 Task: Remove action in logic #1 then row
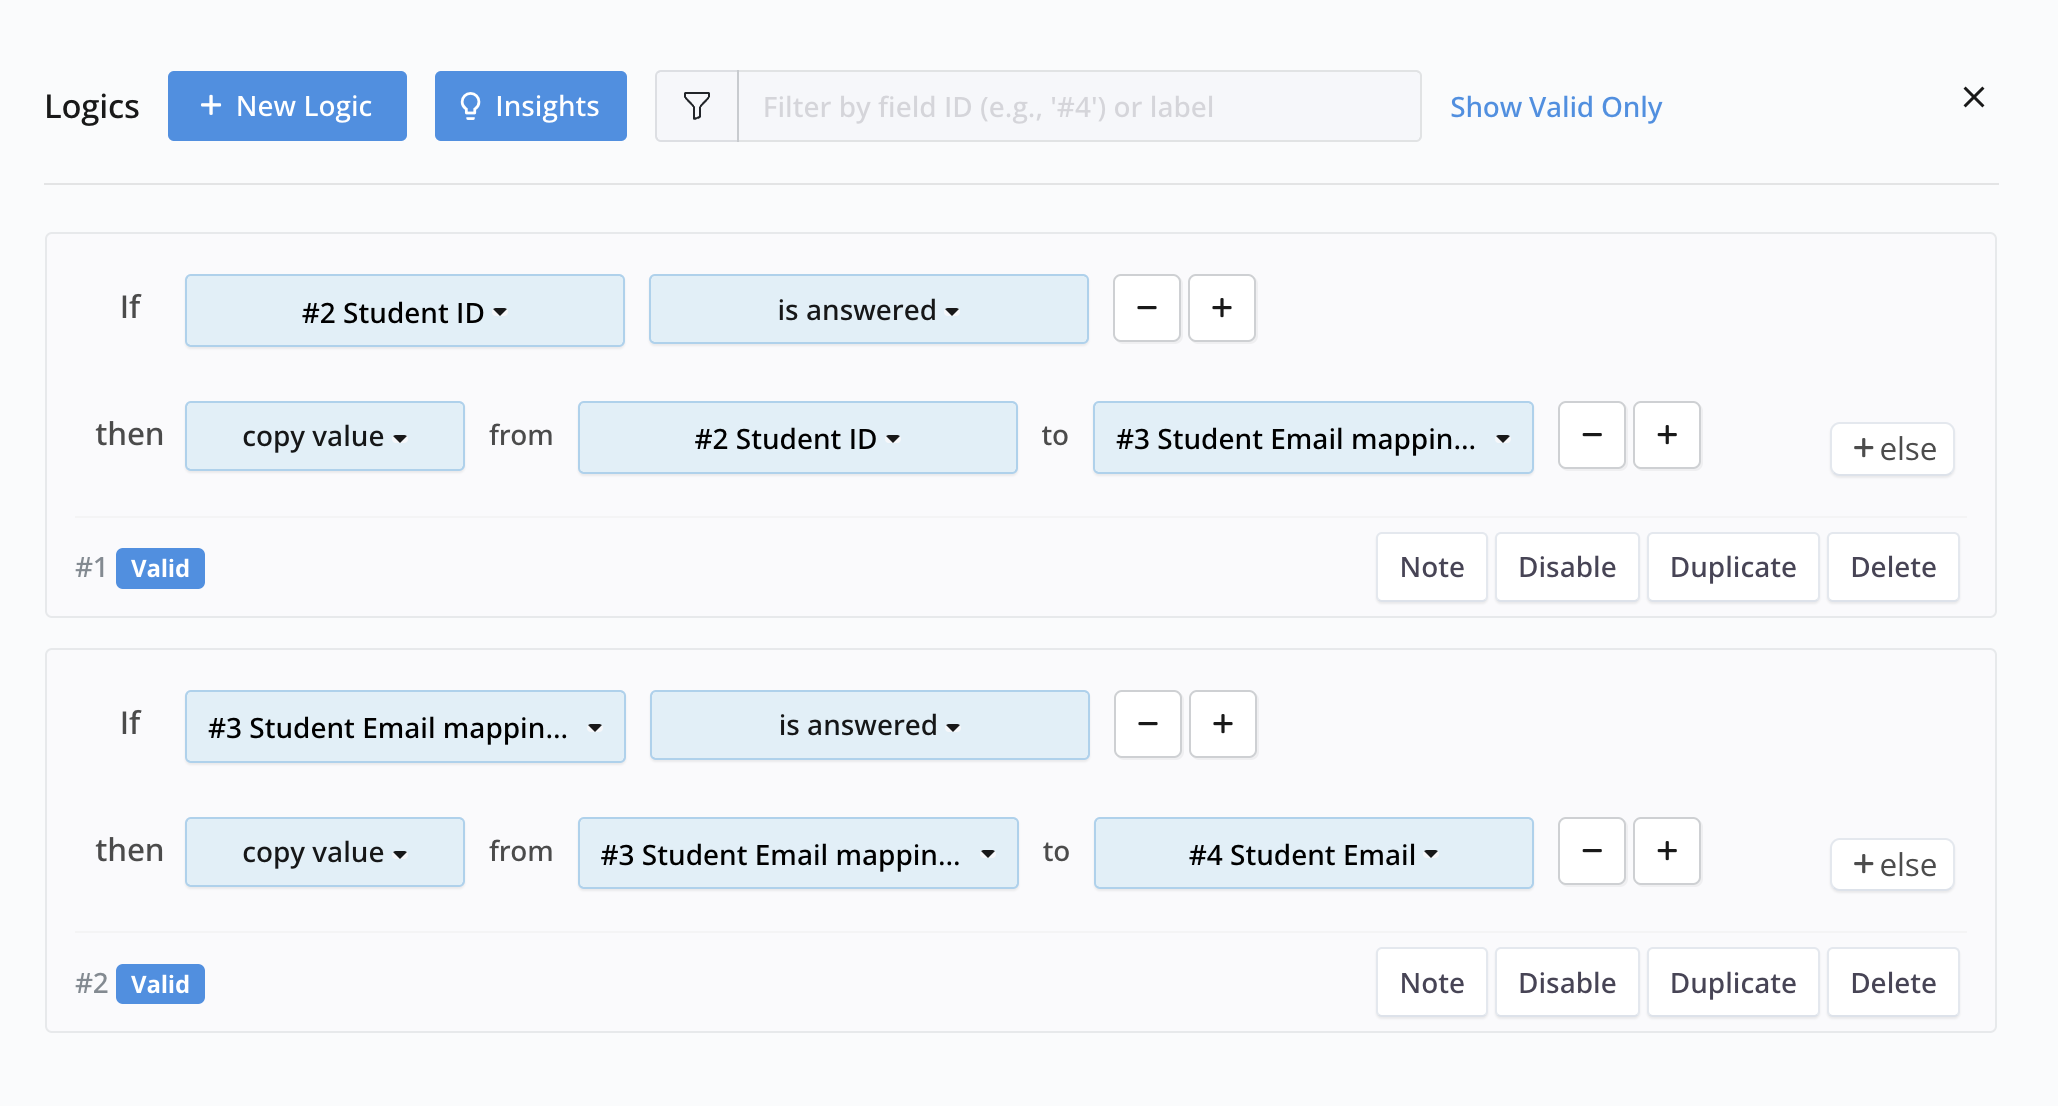pyautogui.click(x=1591, y=435)
